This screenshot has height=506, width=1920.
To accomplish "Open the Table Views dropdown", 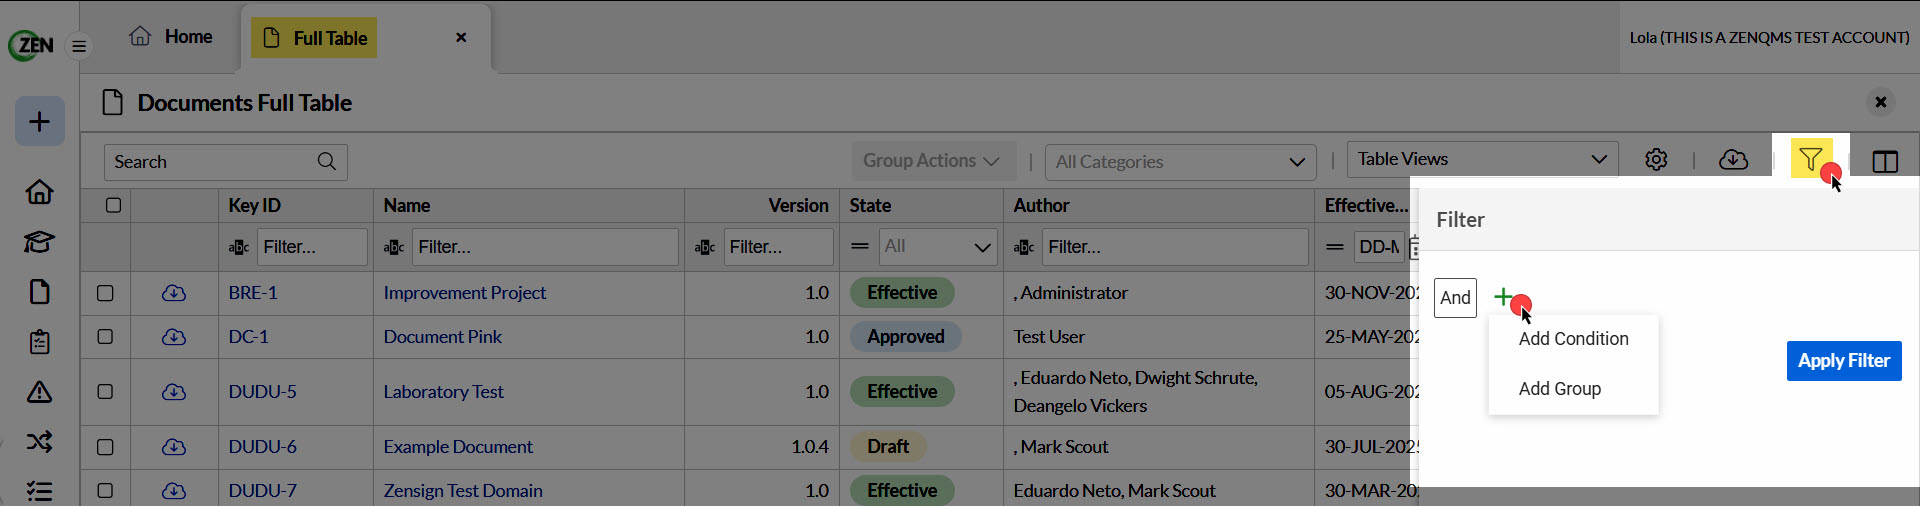I will [x=1482, y=159].
